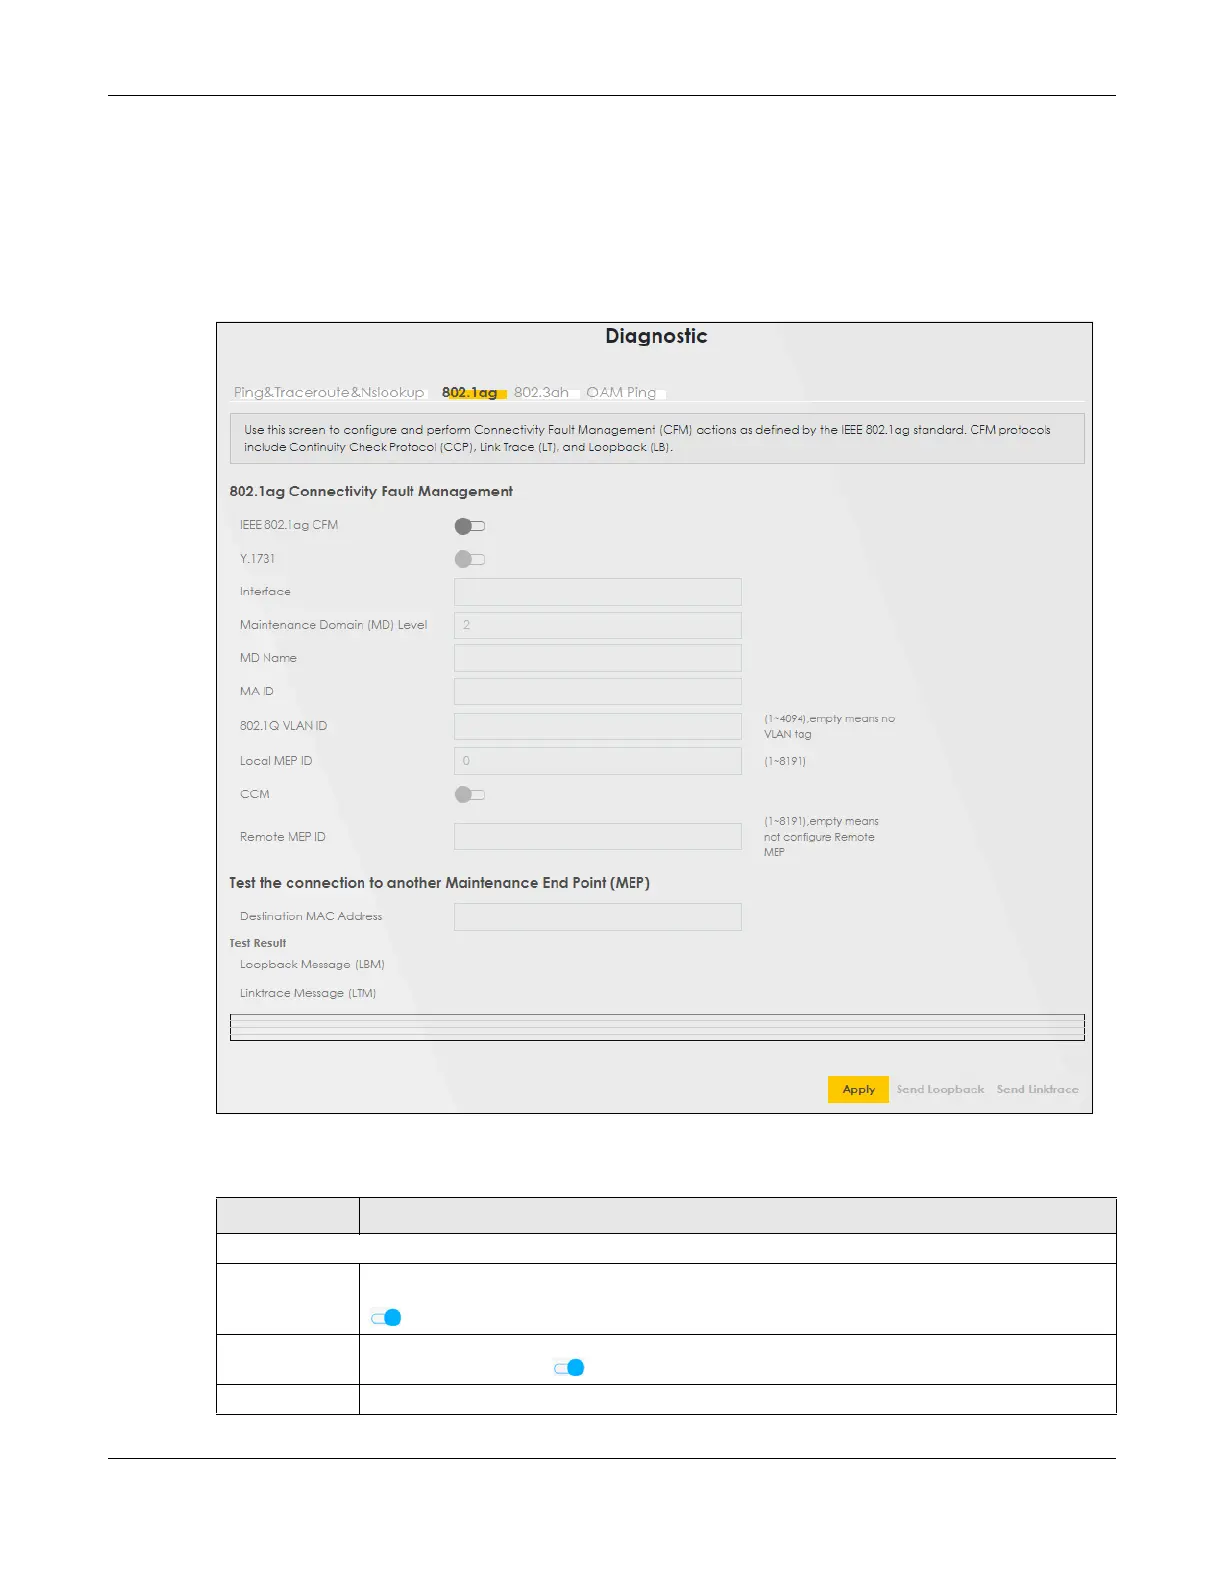Click the MA ID input field

[x=598, y=692]
